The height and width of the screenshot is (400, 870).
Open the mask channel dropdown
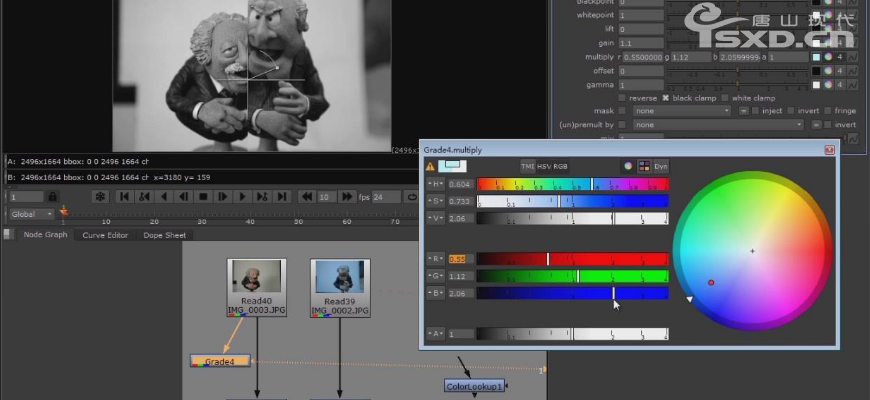(681, 111)
